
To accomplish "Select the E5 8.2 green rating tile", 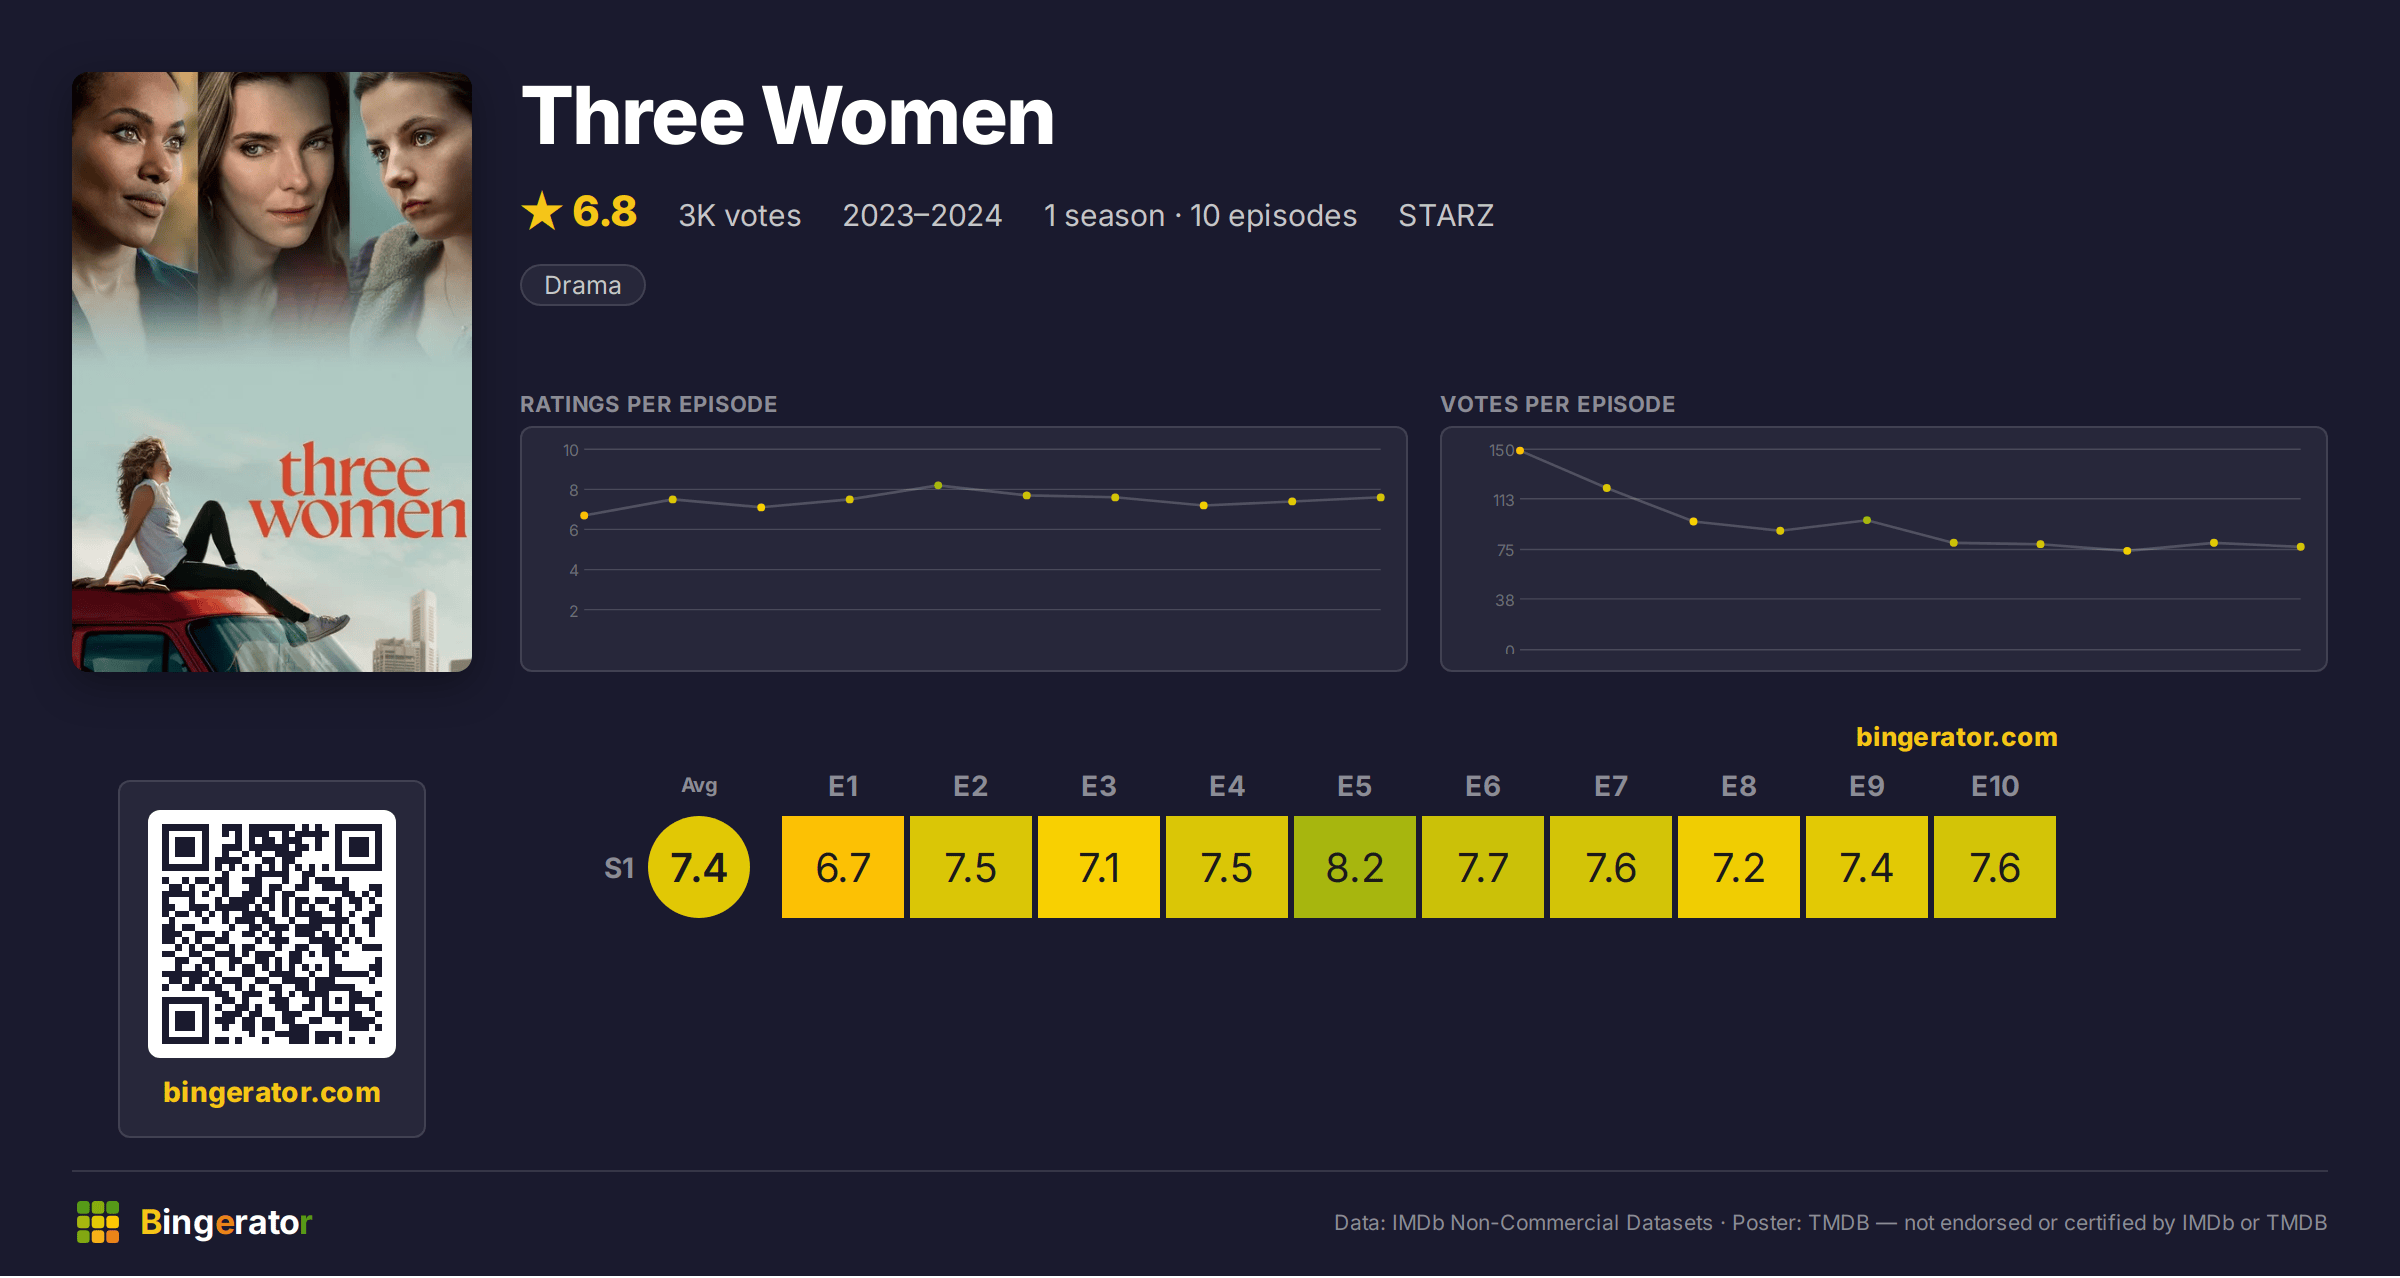I will (1355, 867).
